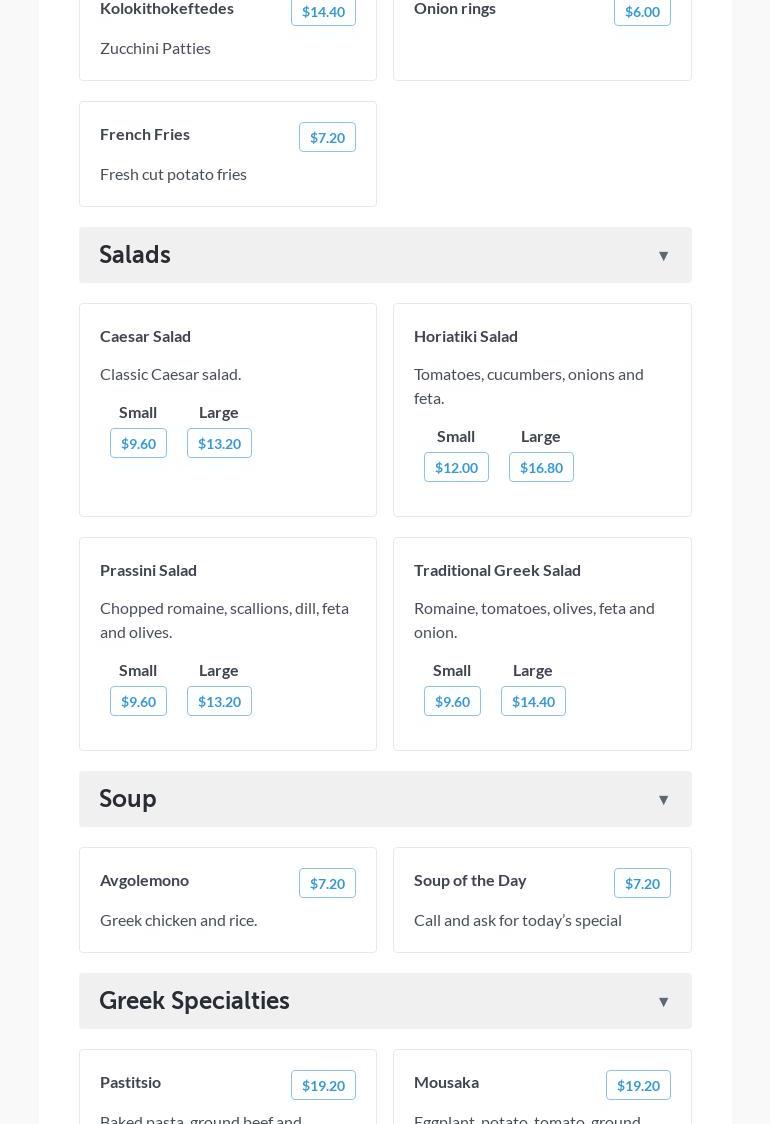
Task: Click the Kolokithokeftedes $14.40 price
Action: tap(323, 11)
